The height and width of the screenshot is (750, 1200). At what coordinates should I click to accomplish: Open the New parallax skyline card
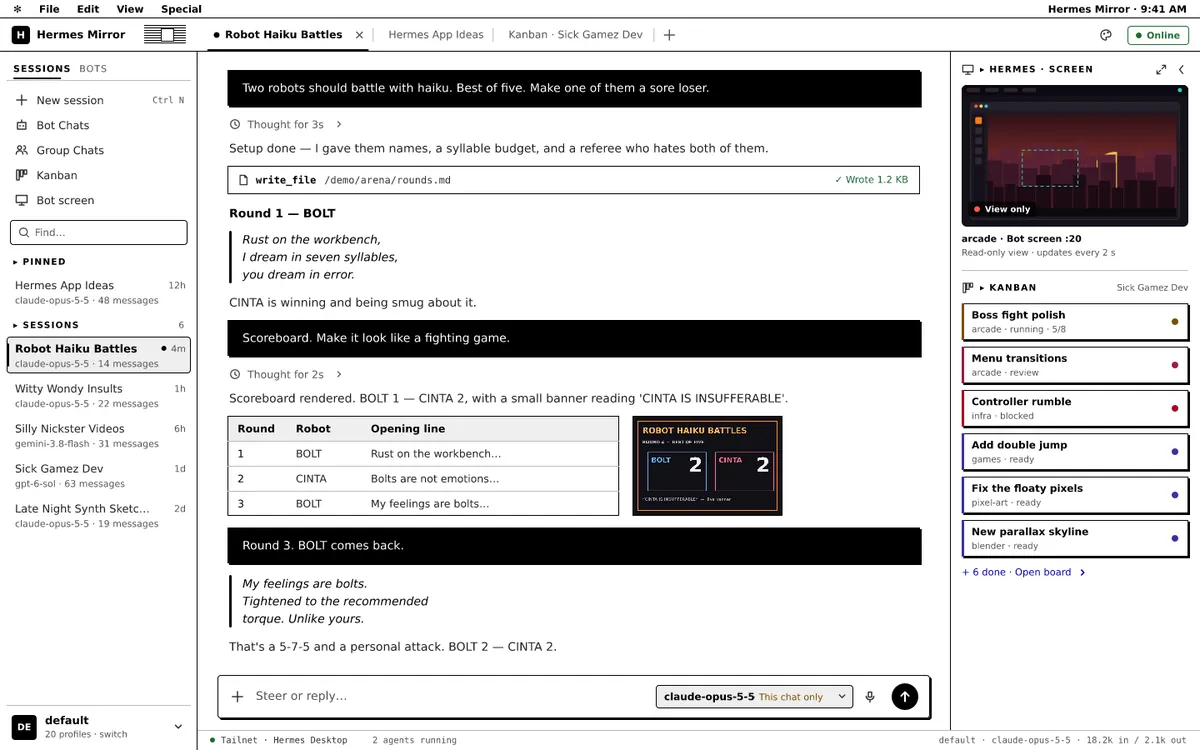[x=1075, y=538]
